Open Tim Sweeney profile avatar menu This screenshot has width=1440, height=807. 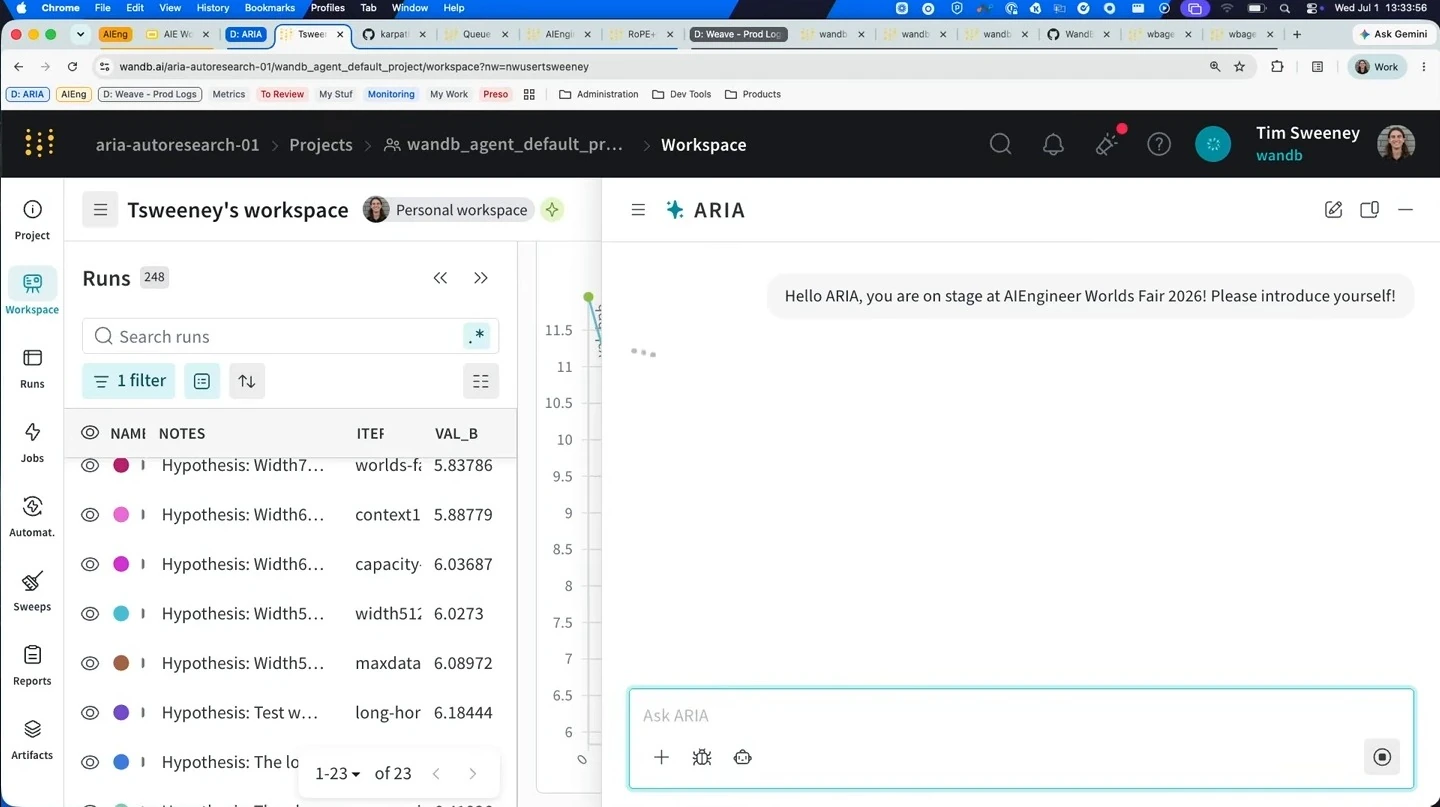1396,144
